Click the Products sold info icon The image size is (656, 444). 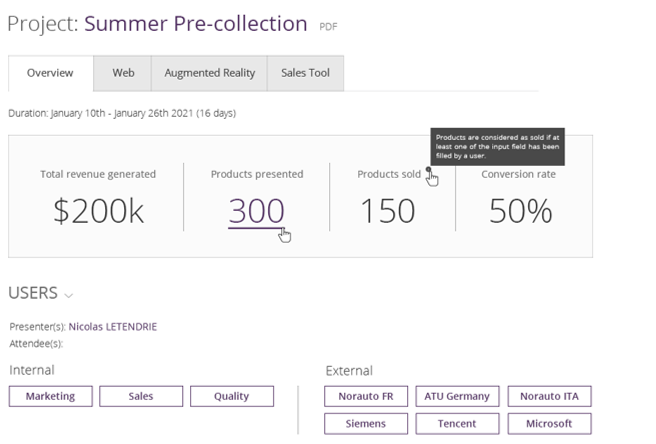tap(429, 170)
